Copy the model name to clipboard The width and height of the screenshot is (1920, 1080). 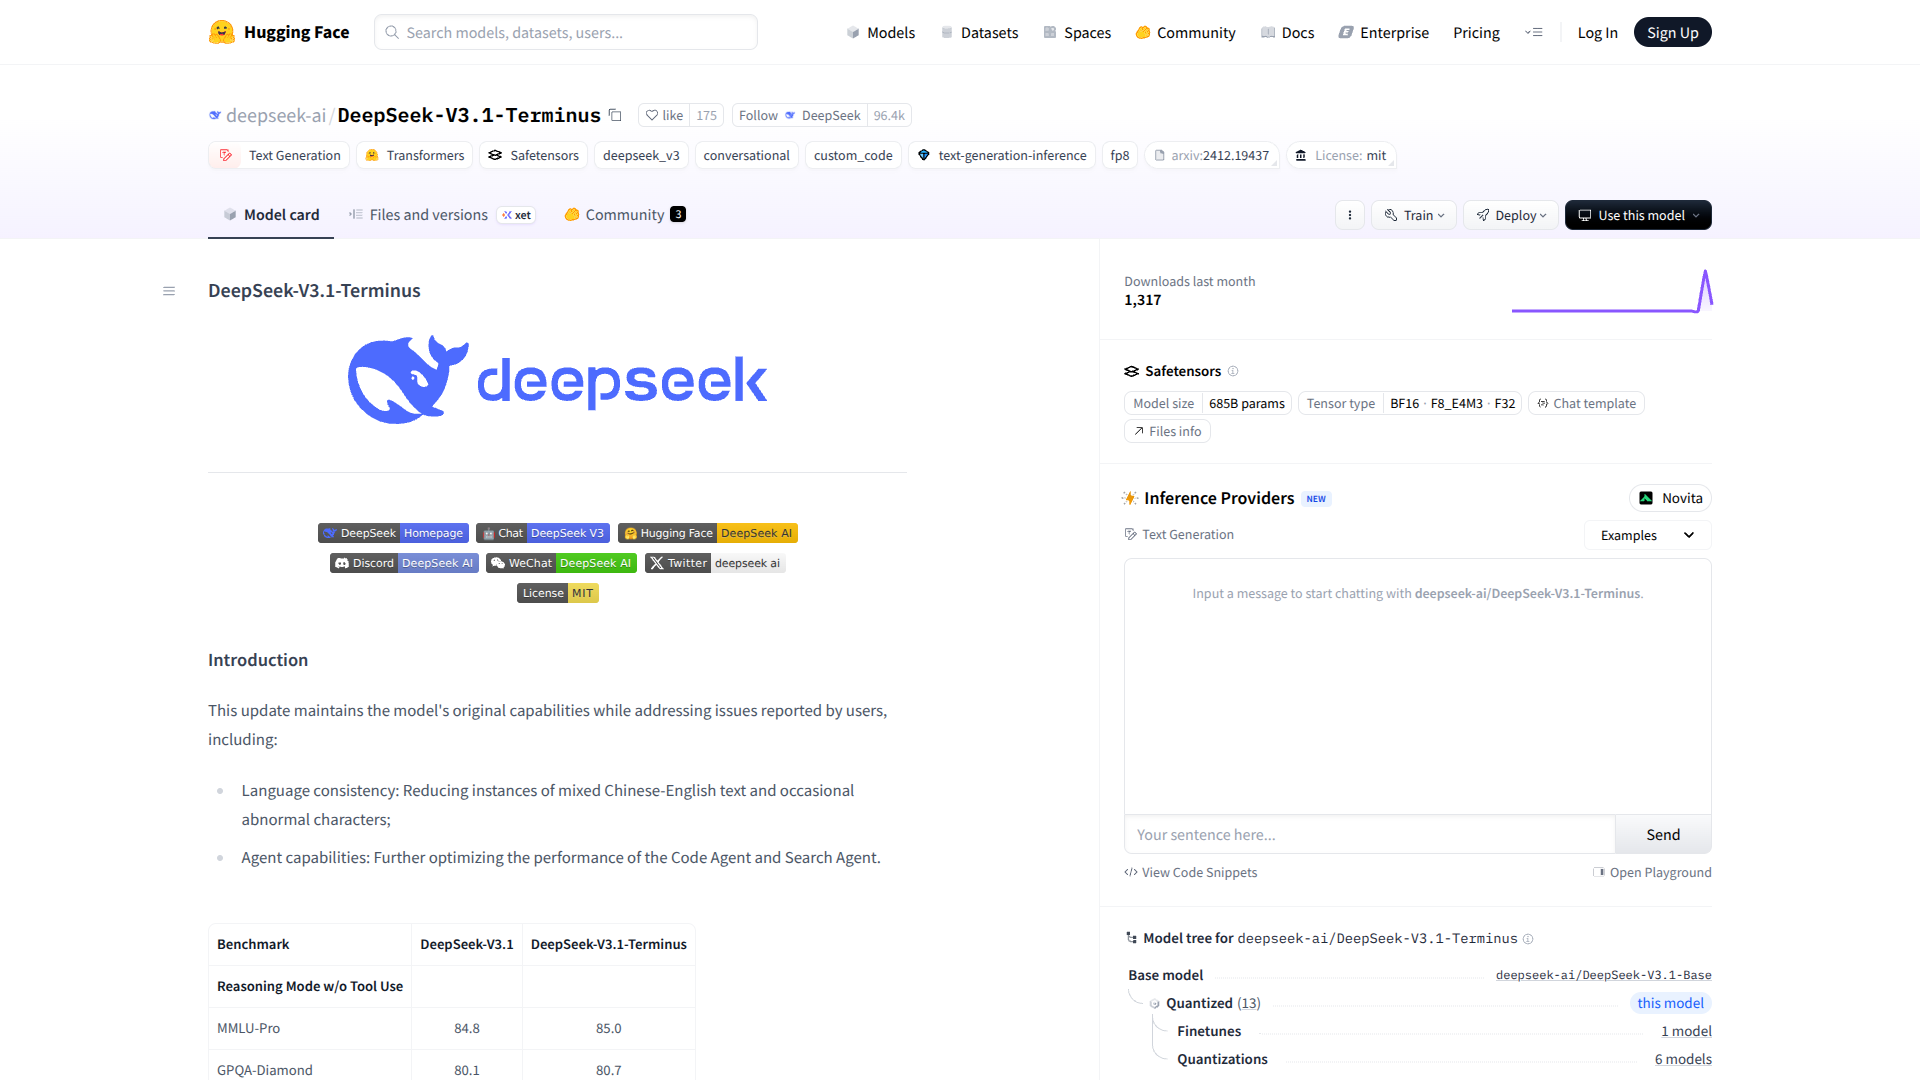point(615,115)
